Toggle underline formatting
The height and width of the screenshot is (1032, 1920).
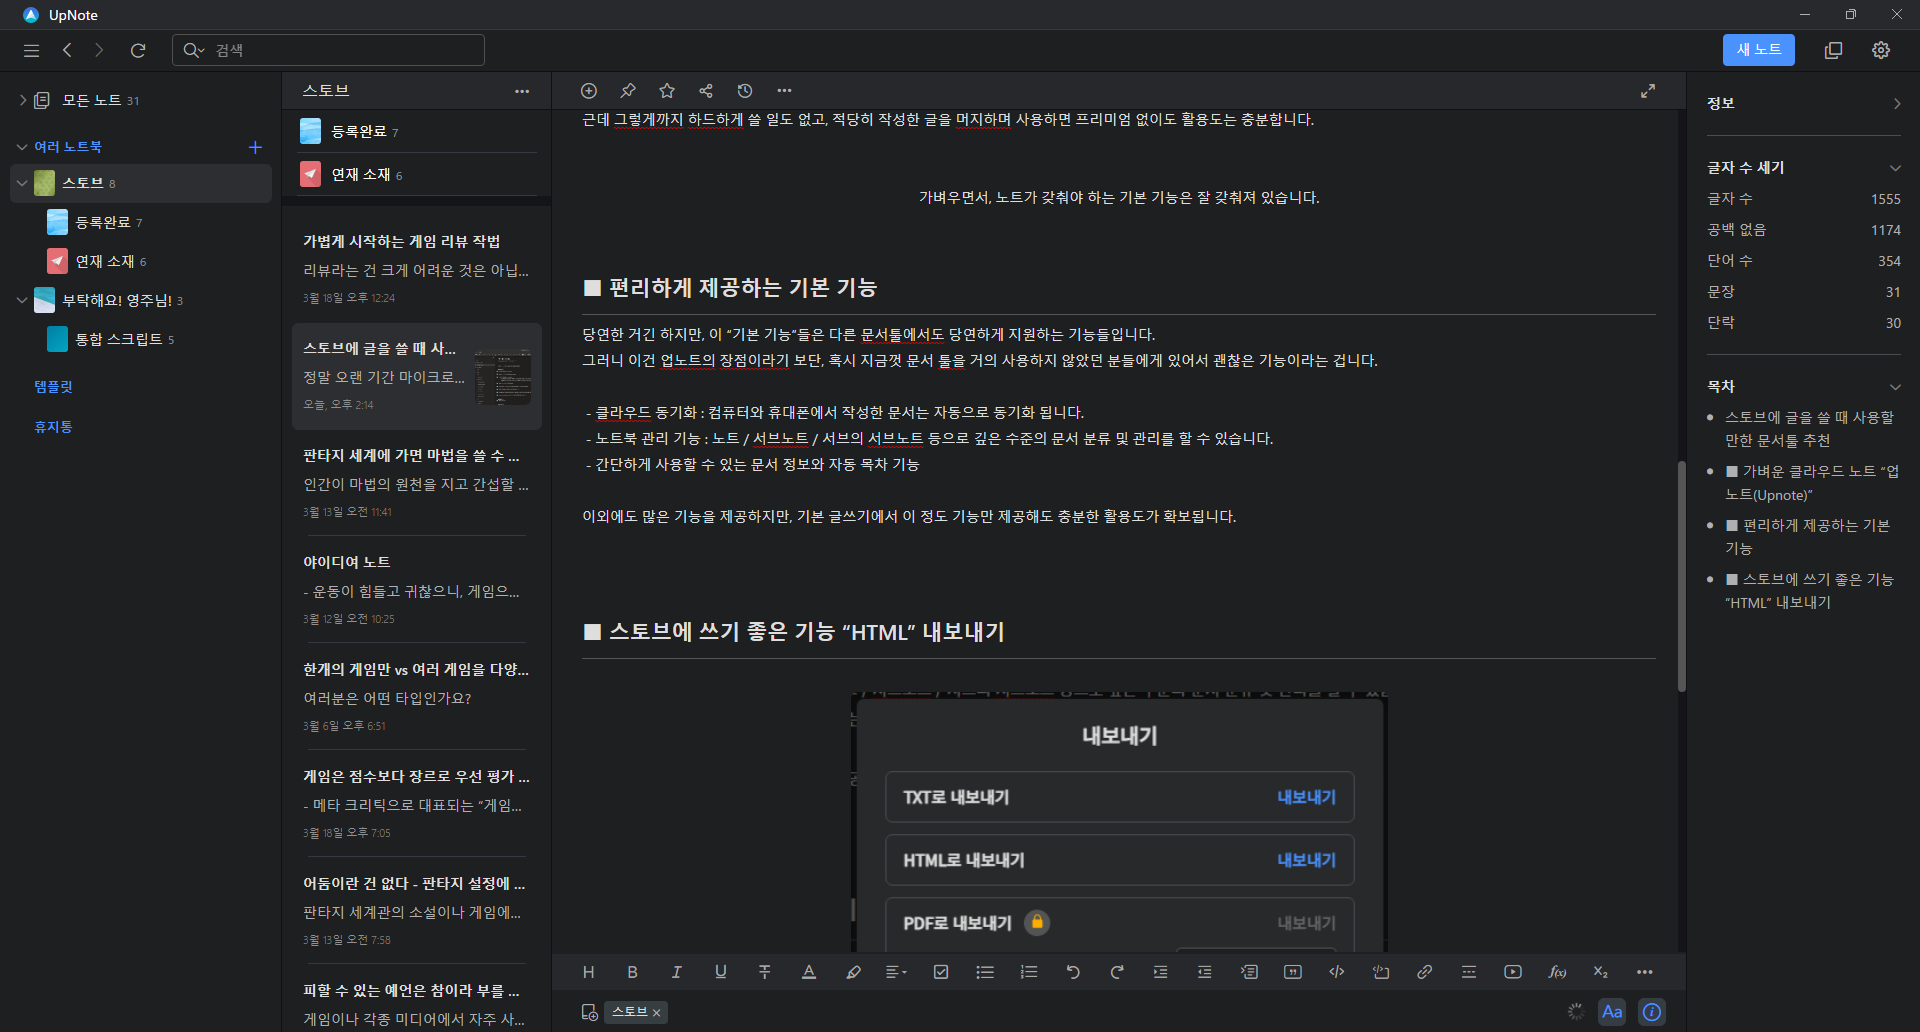pos(721,972)
